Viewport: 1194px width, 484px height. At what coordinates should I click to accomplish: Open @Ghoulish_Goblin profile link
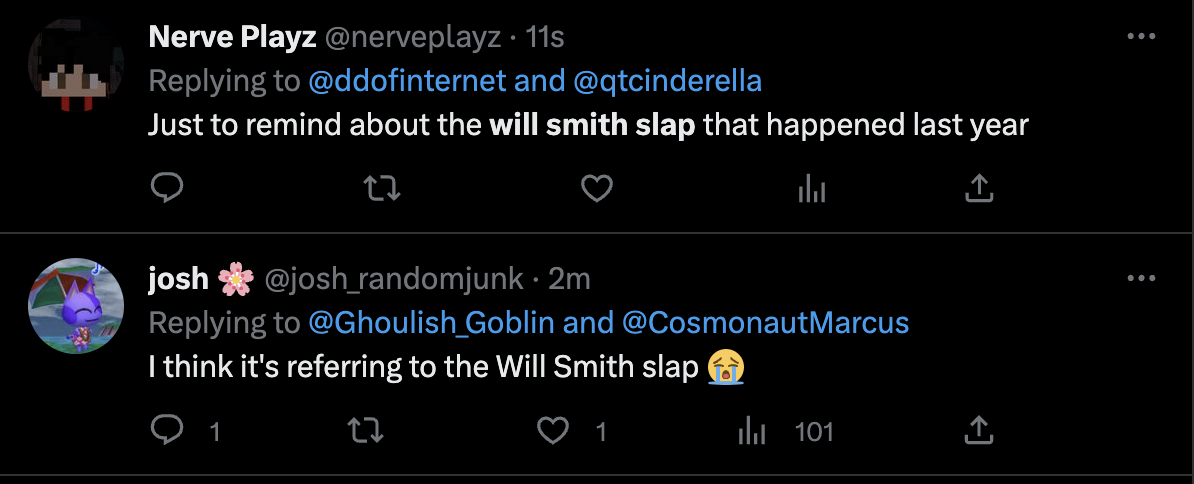click(x=431, y=323)
